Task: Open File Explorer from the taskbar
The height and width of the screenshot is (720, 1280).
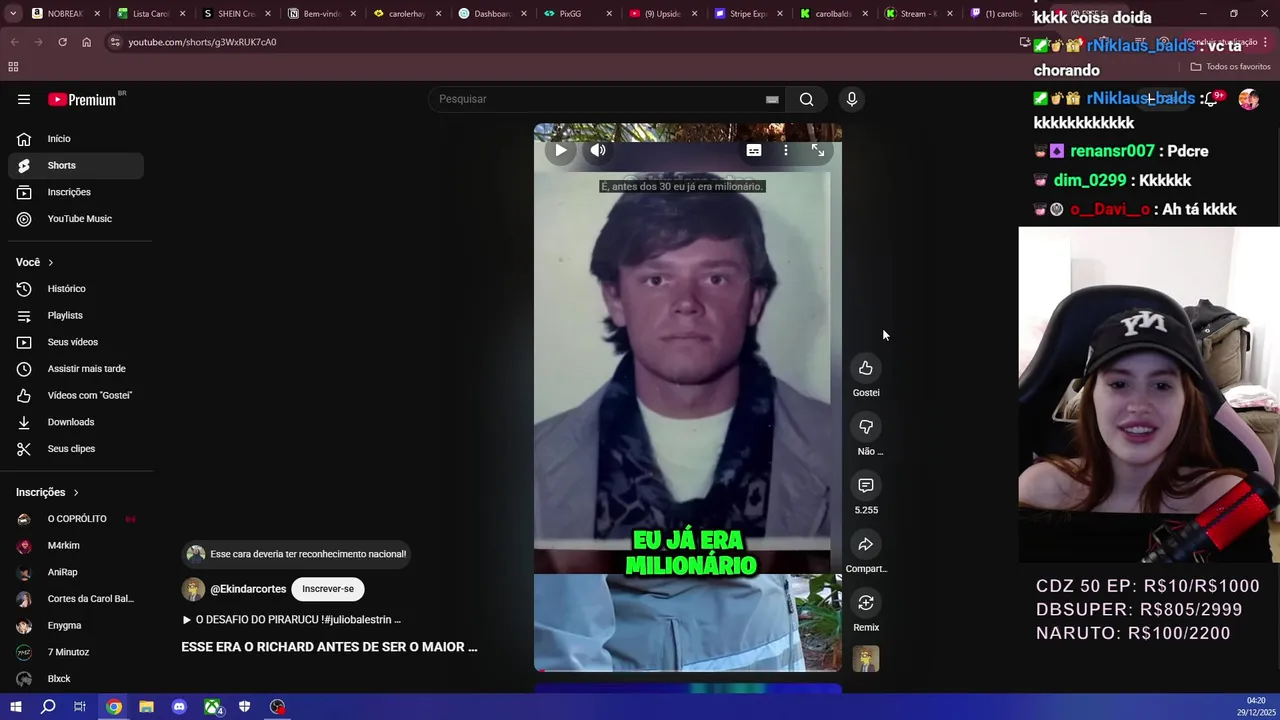Action: click(x=146, y=707)
